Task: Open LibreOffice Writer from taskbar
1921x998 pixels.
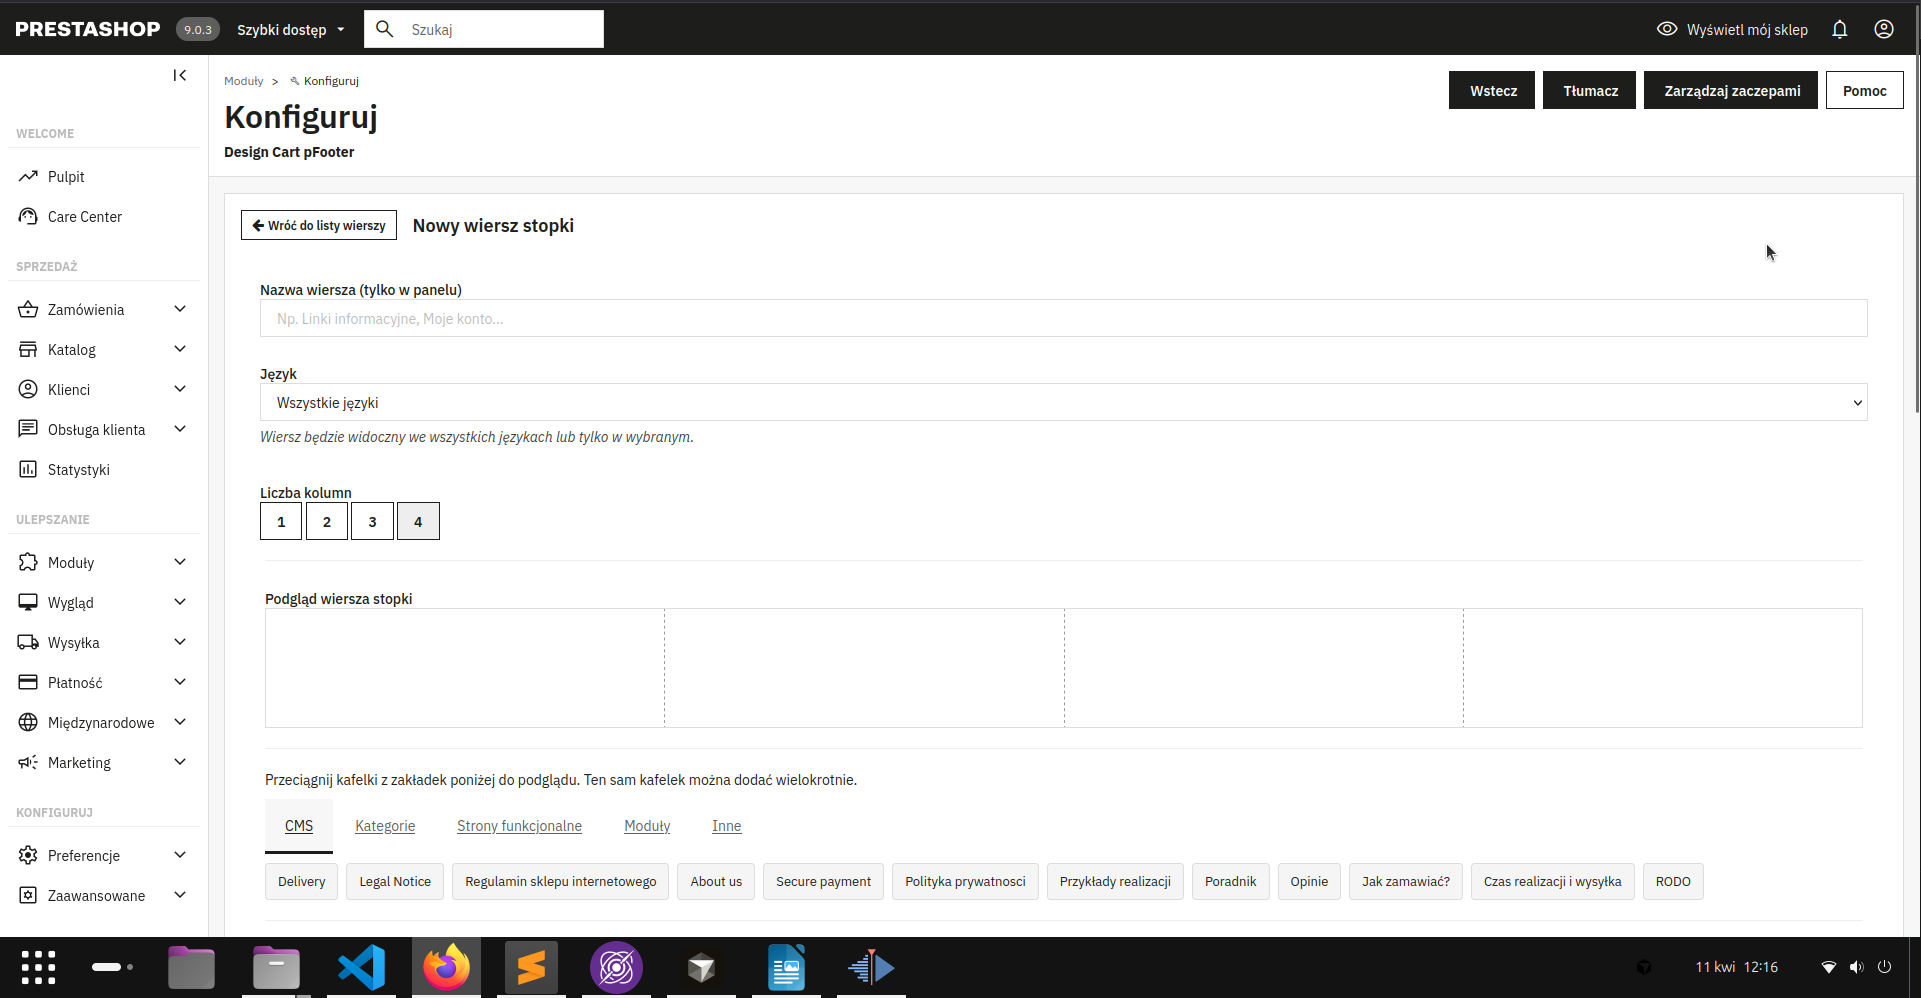Action: (x=786, y=967)
